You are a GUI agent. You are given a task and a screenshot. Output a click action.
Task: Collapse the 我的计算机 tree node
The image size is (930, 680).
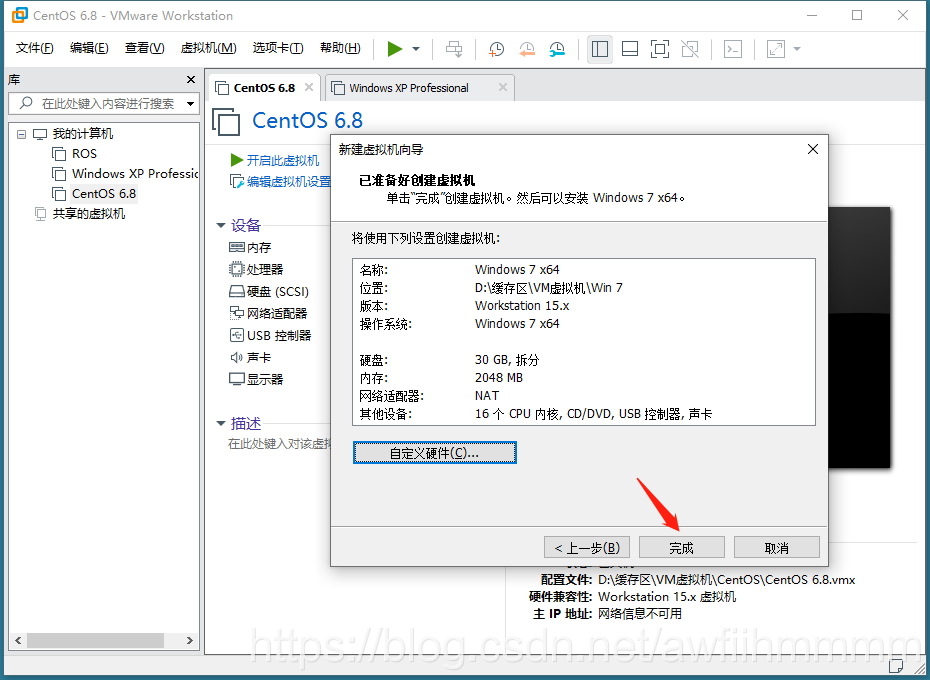pyautogui.click(x=21, y=134)
